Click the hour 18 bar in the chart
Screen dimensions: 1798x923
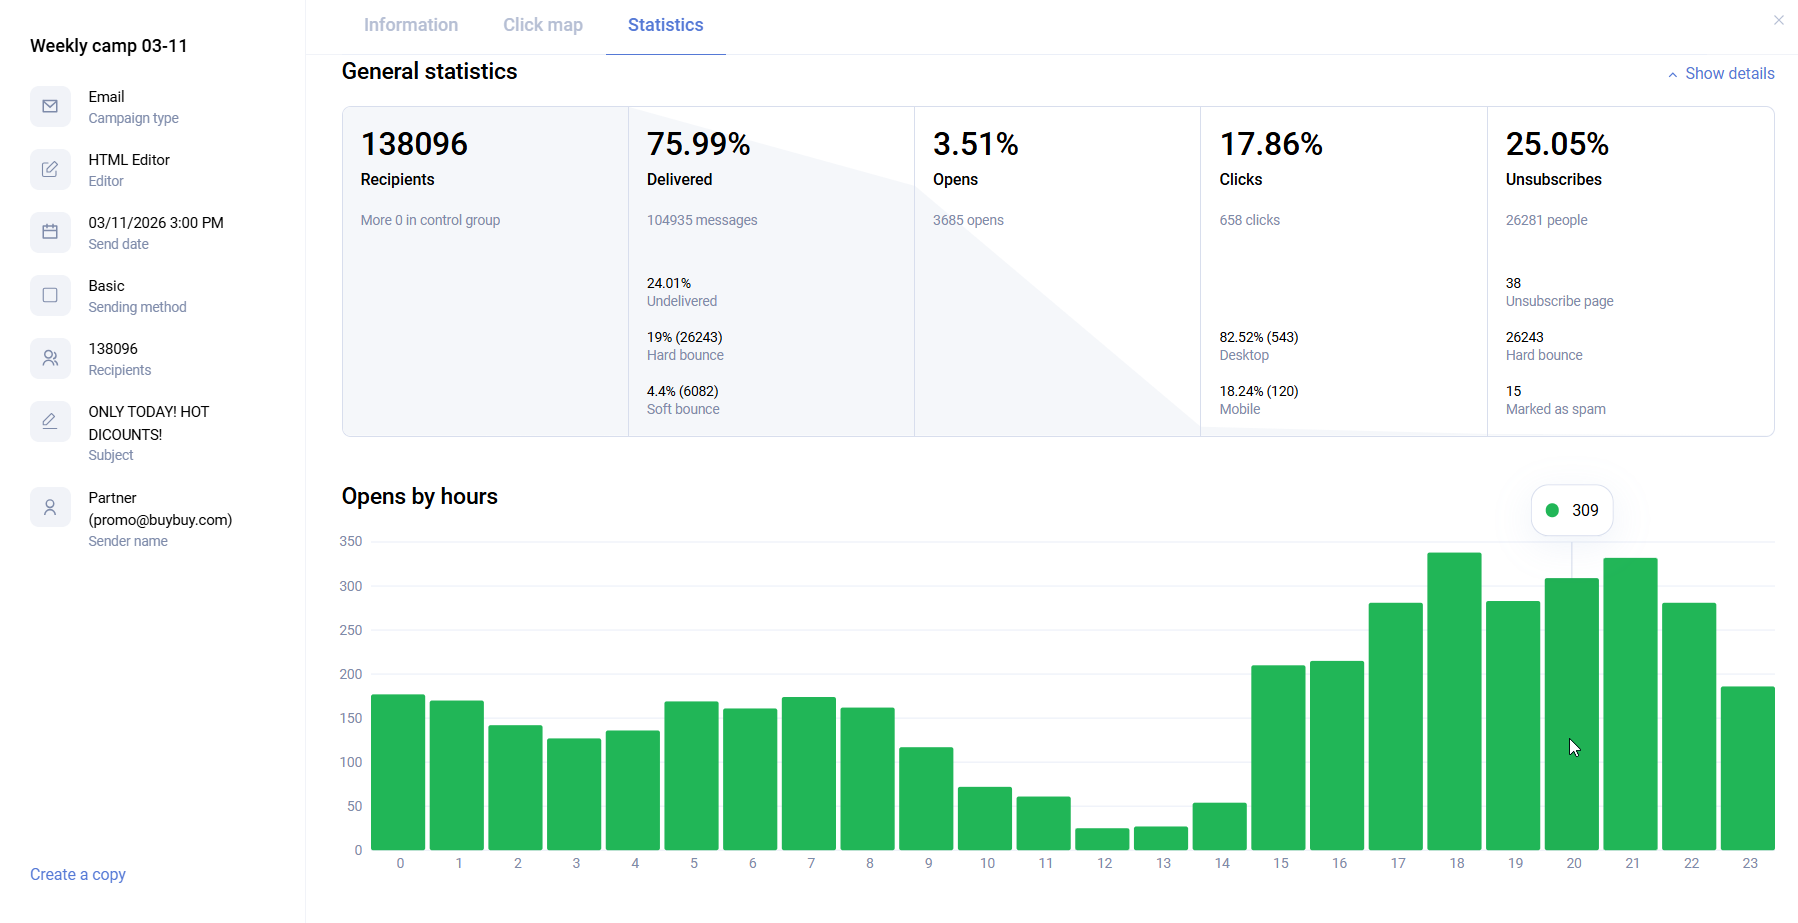point(1454,700)
